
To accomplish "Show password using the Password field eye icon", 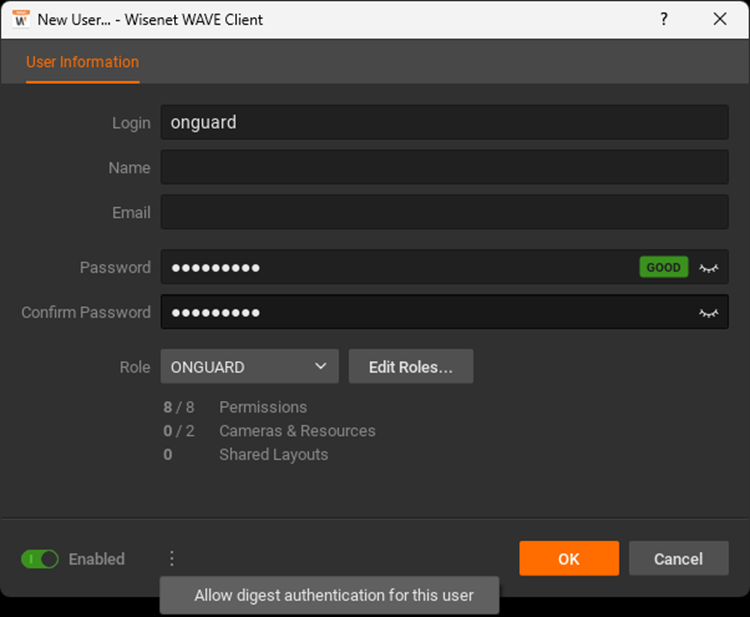I will tap(708, 268).
